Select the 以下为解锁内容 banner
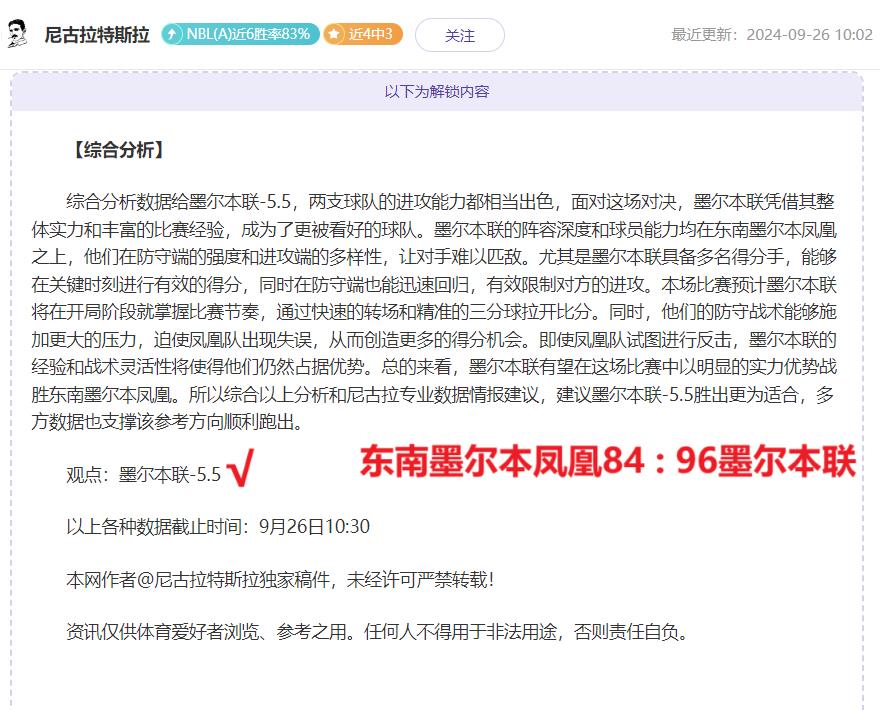 437,91
